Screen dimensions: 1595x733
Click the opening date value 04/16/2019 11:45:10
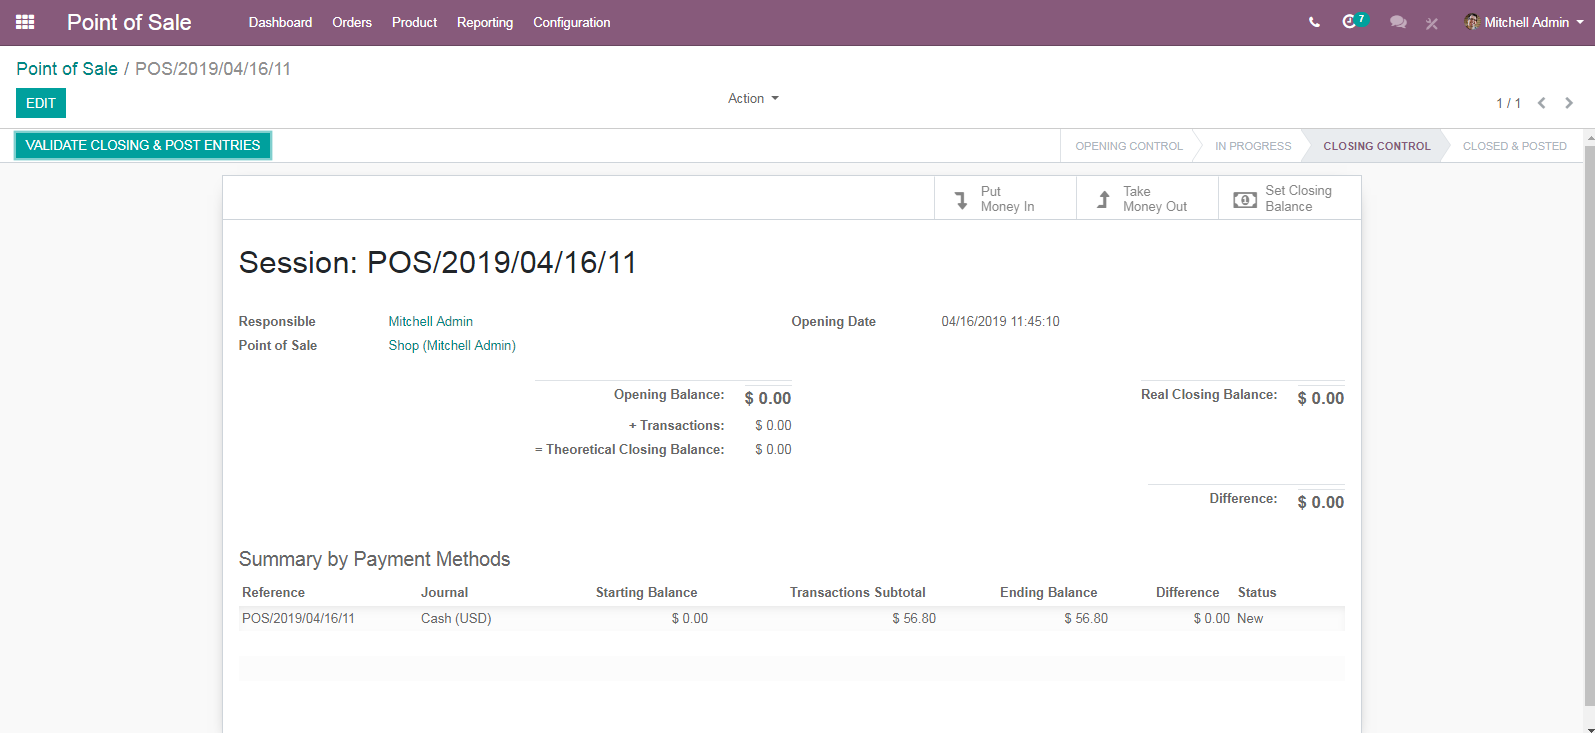click(x=1000, y=321)
